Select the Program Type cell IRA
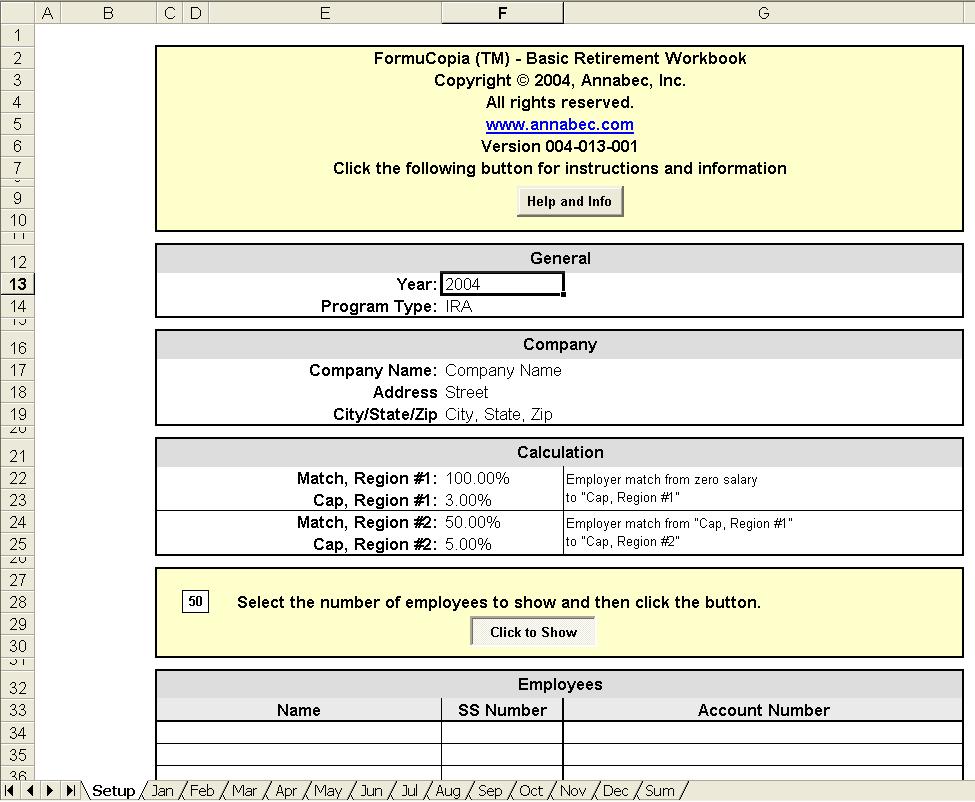The height and width of the screenshot is (802, 975). [502, 307]
